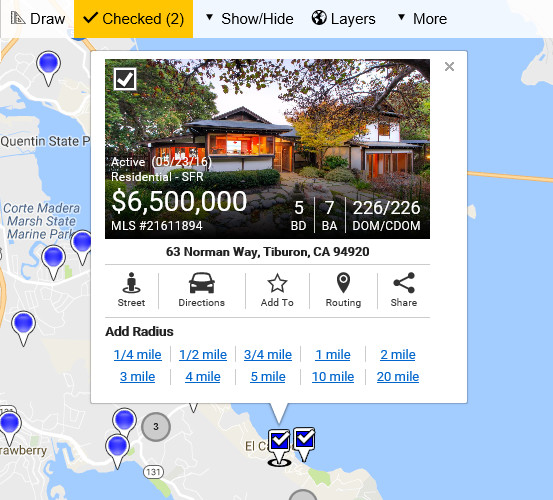
Task: Select the Draw tool in toolbar
Action: [x=38, y=19]
